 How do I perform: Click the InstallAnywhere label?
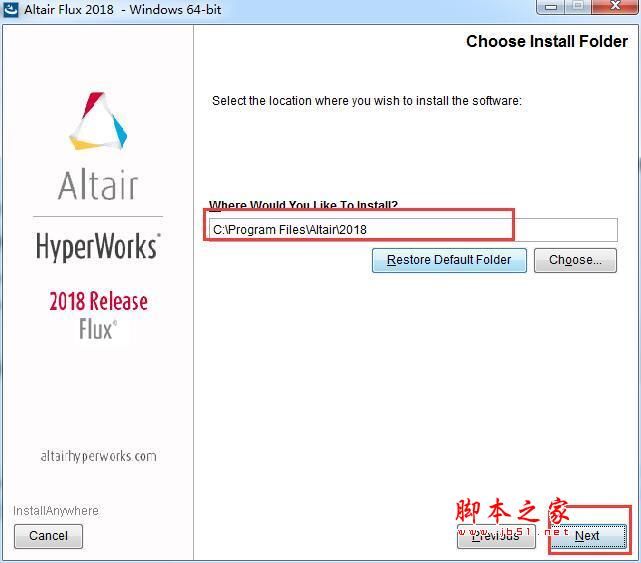[56, 511]
